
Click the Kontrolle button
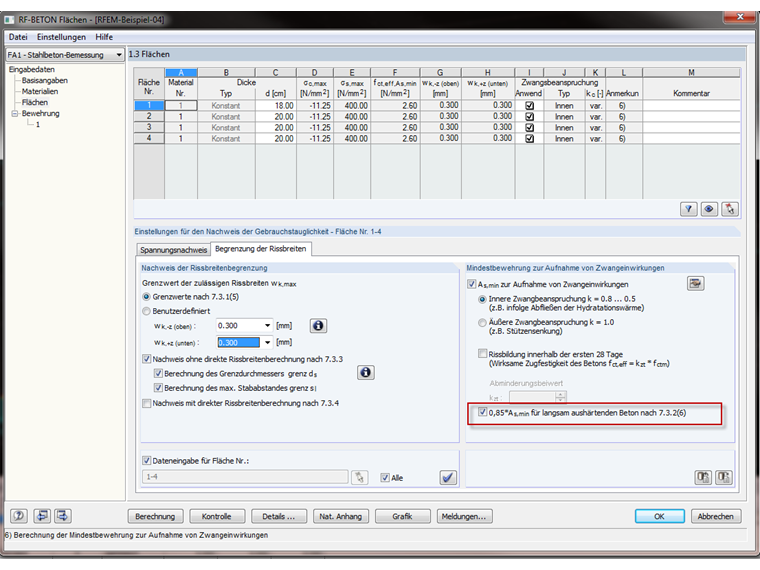[x=217, y=516]
